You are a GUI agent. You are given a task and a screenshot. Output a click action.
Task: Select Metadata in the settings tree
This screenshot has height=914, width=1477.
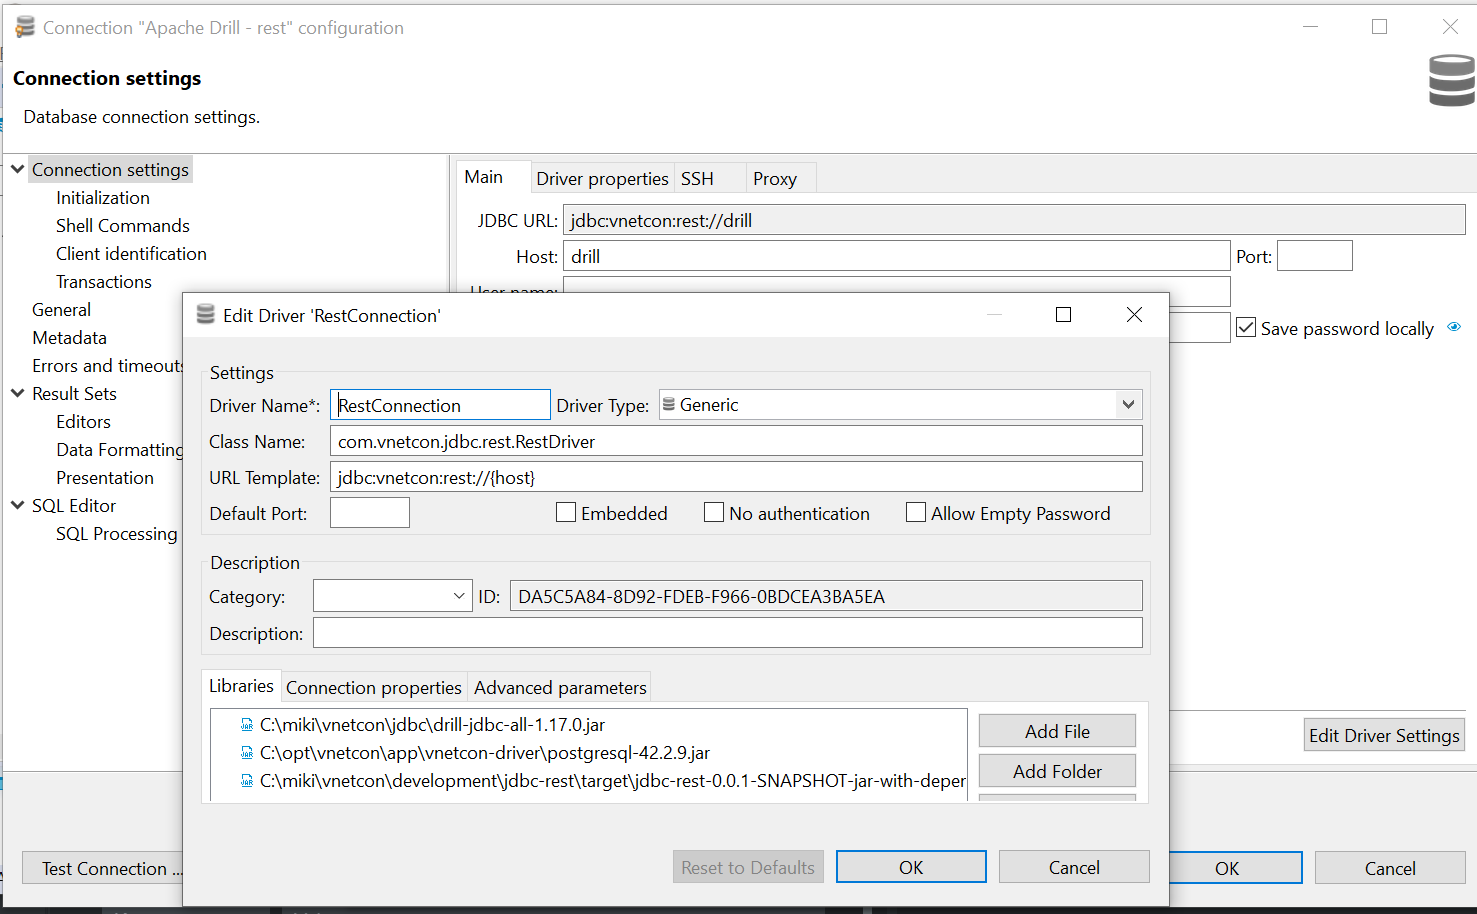click(x=69, y=337)
